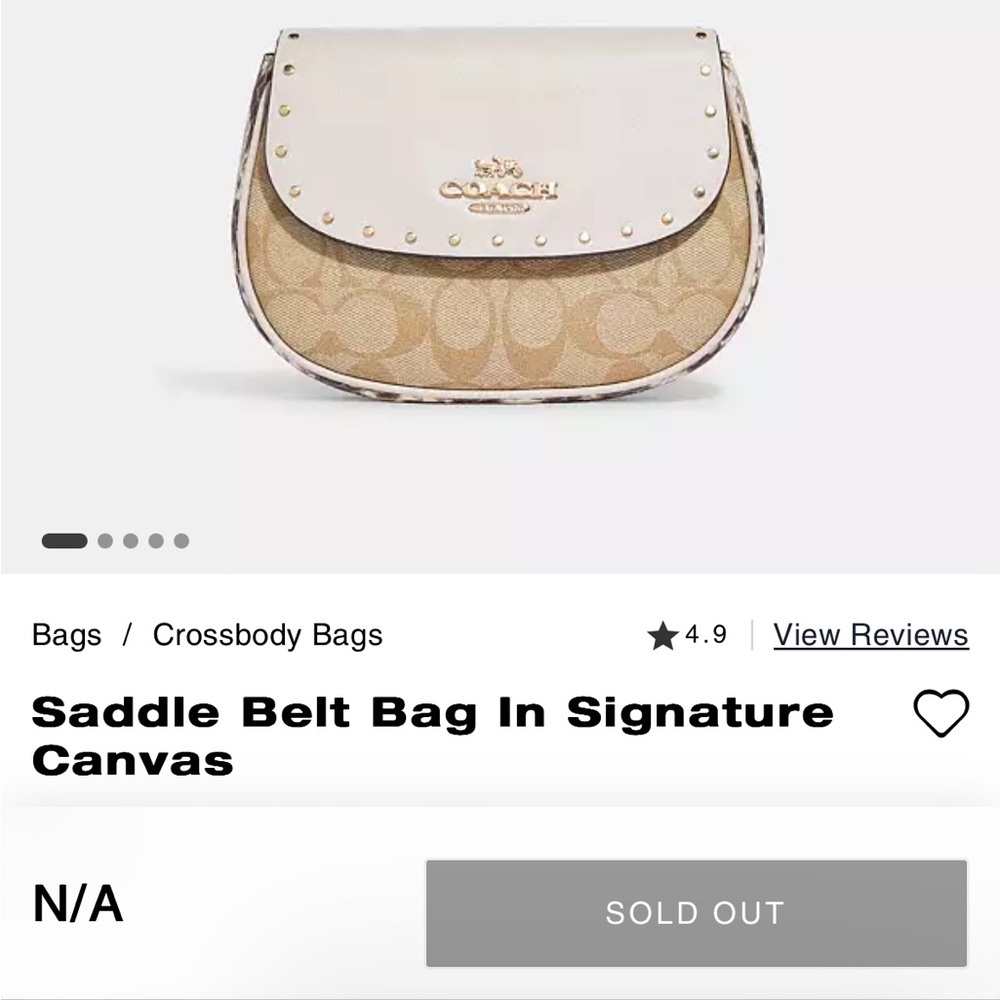Switch to third carousel image dot
Viewport: 1000px width, 1000px height.
coord(130,541)
